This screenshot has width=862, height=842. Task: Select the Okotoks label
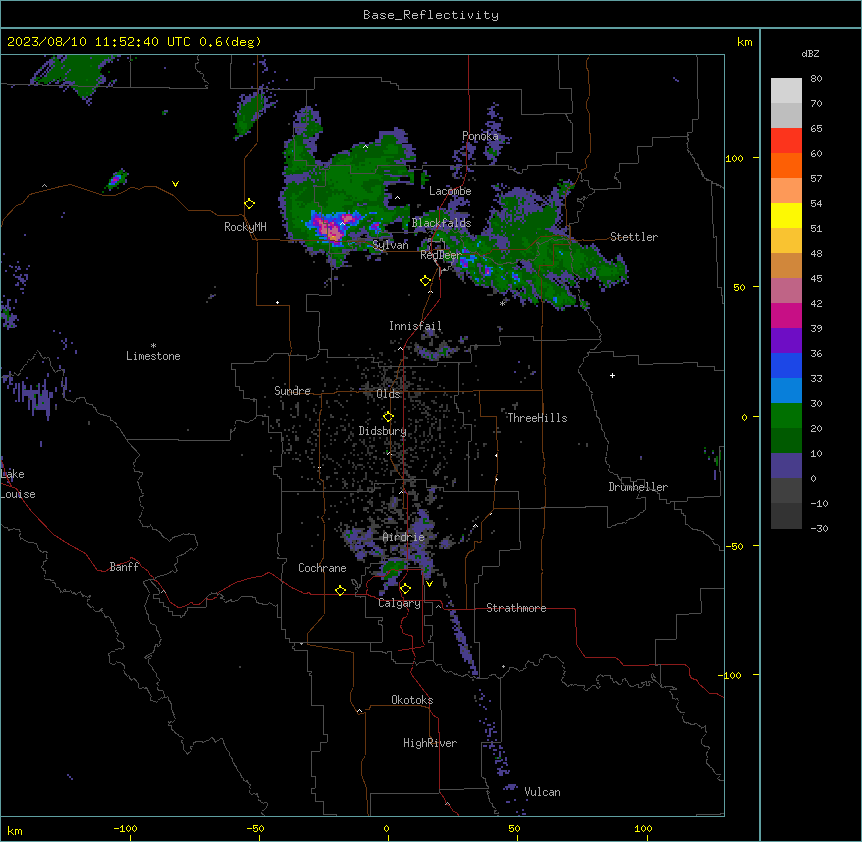(412, 700)
